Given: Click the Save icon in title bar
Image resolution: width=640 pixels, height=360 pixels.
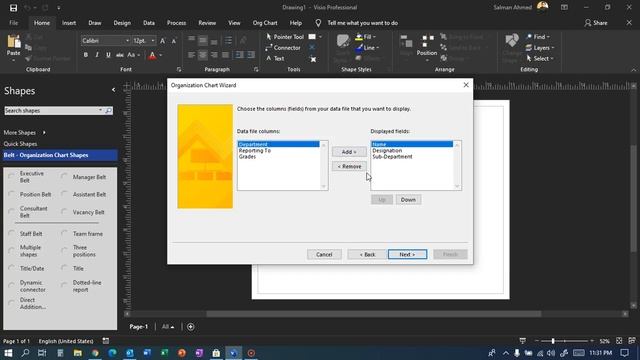Looking at the screenshot, I should click(x=13, y=8).
